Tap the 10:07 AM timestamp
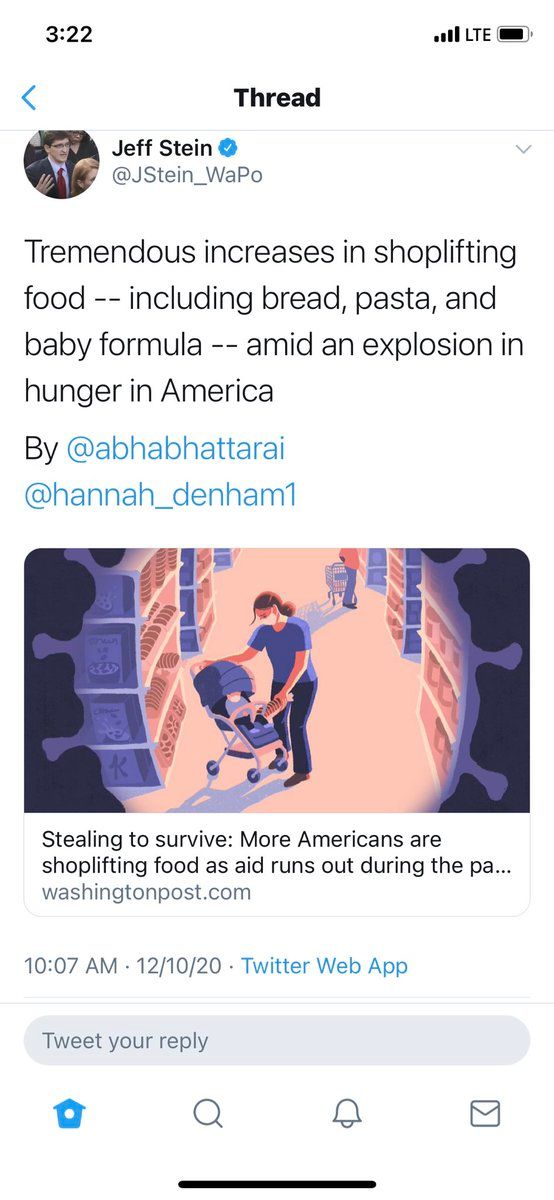 pos(68,965)
